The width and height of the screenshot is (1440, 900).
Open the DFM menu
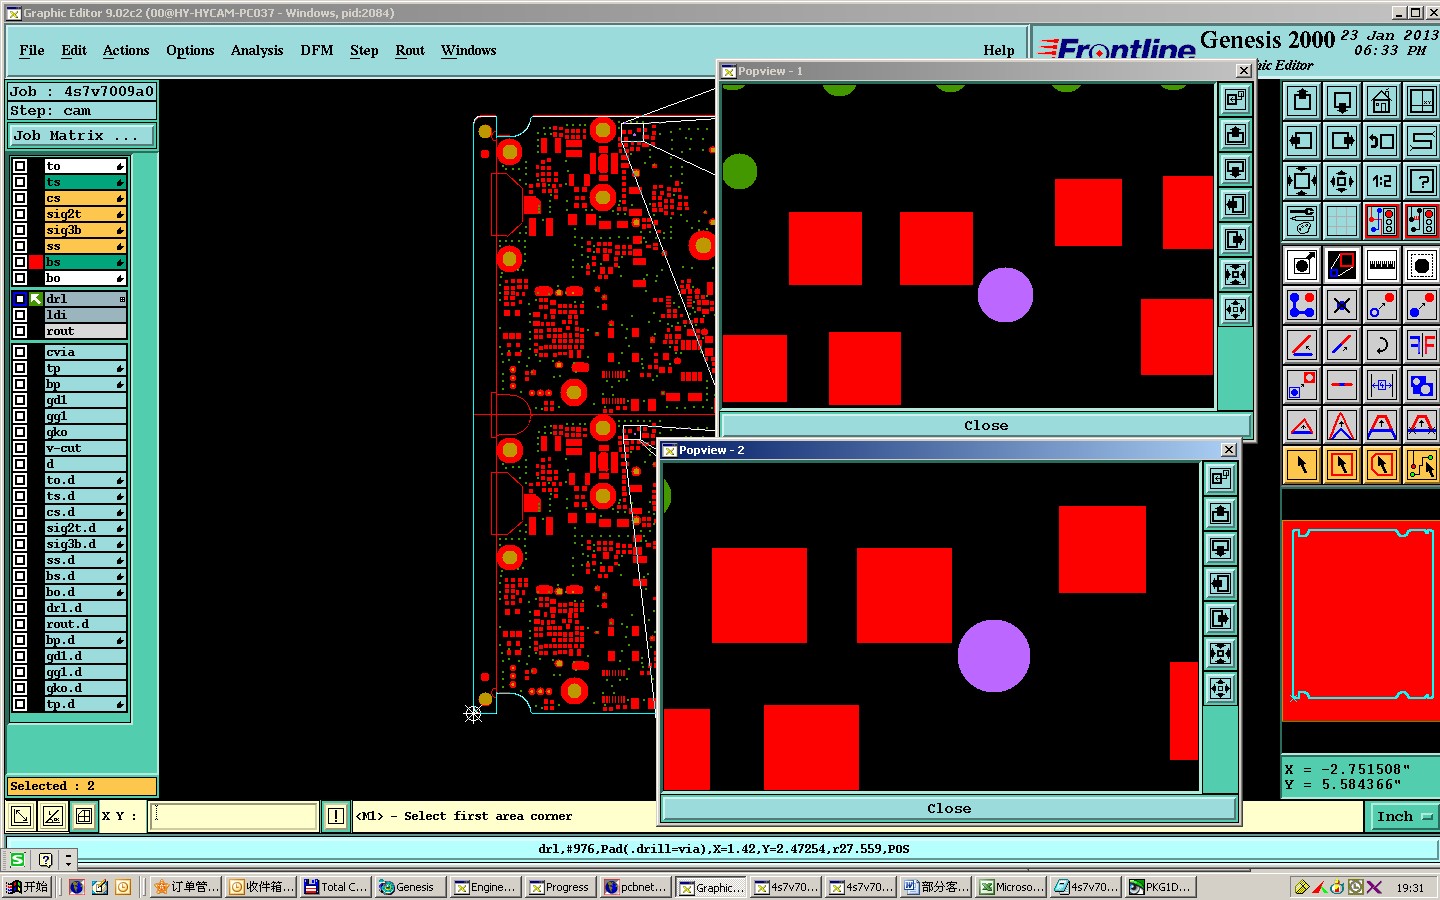pos(317,50)
